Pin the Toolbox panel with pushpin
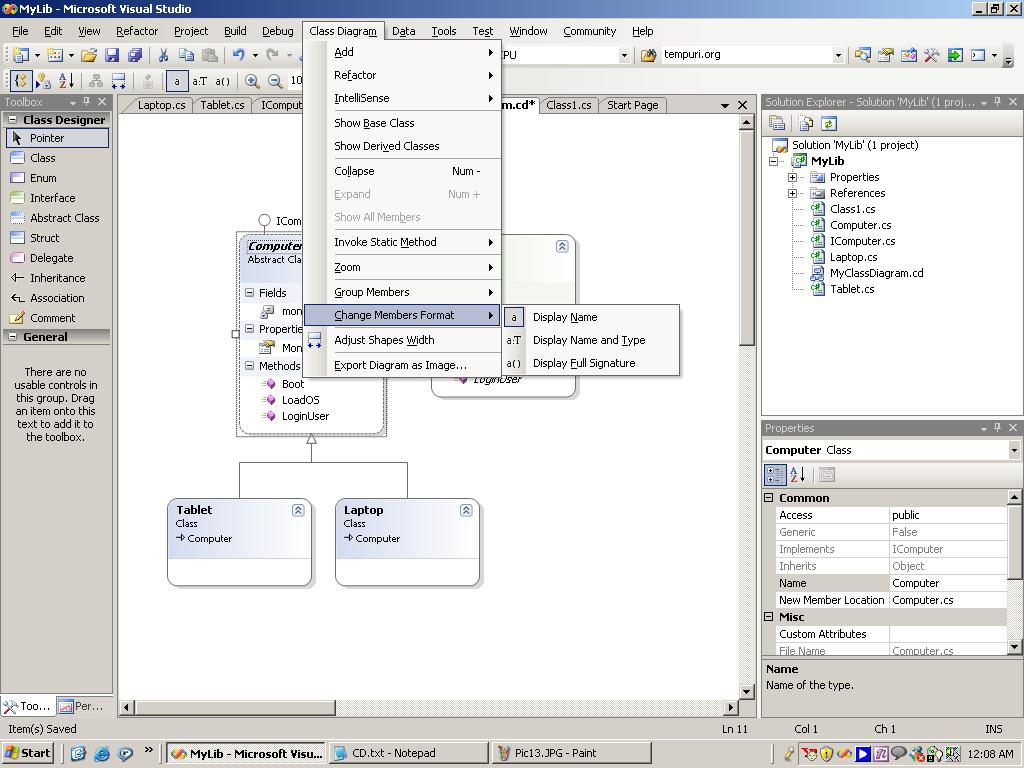 [86, 102]
